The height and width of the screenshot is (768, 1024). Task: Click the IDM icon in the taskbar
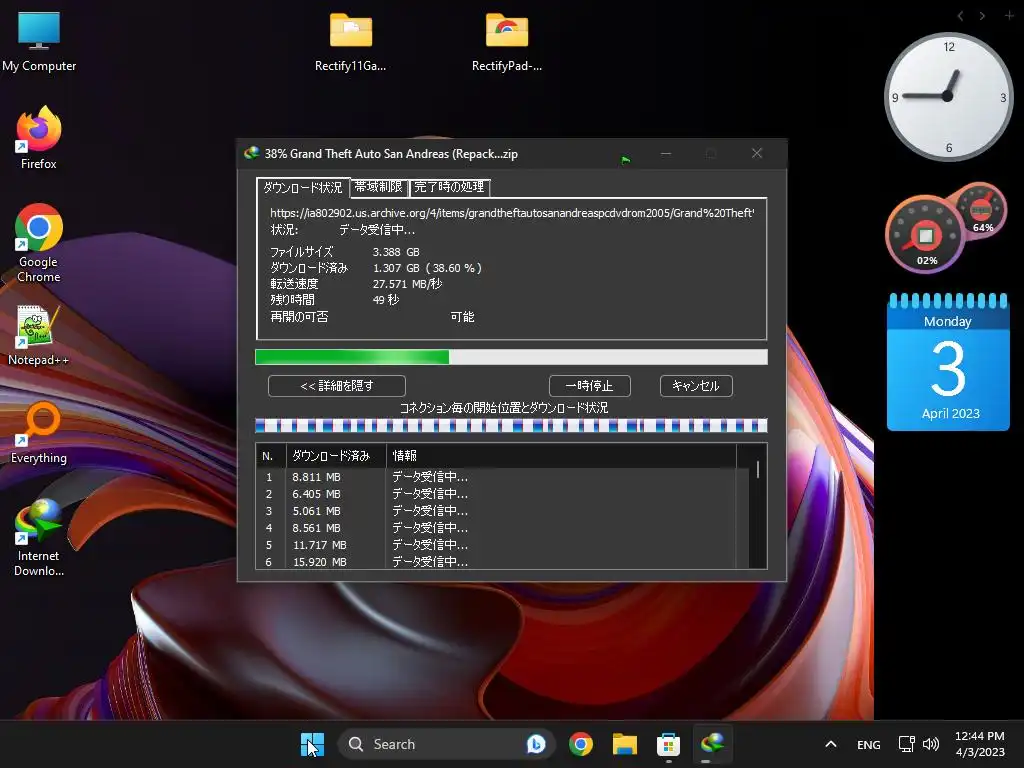(x=712, y=744)
